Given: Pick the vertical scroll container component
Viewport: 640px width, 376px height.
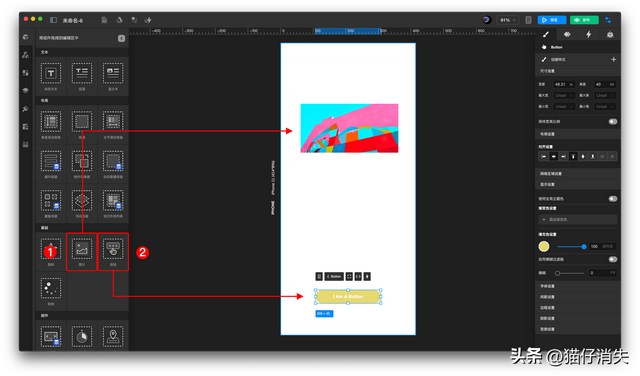Looking at the screenshot, I should (x=51, y=121).
